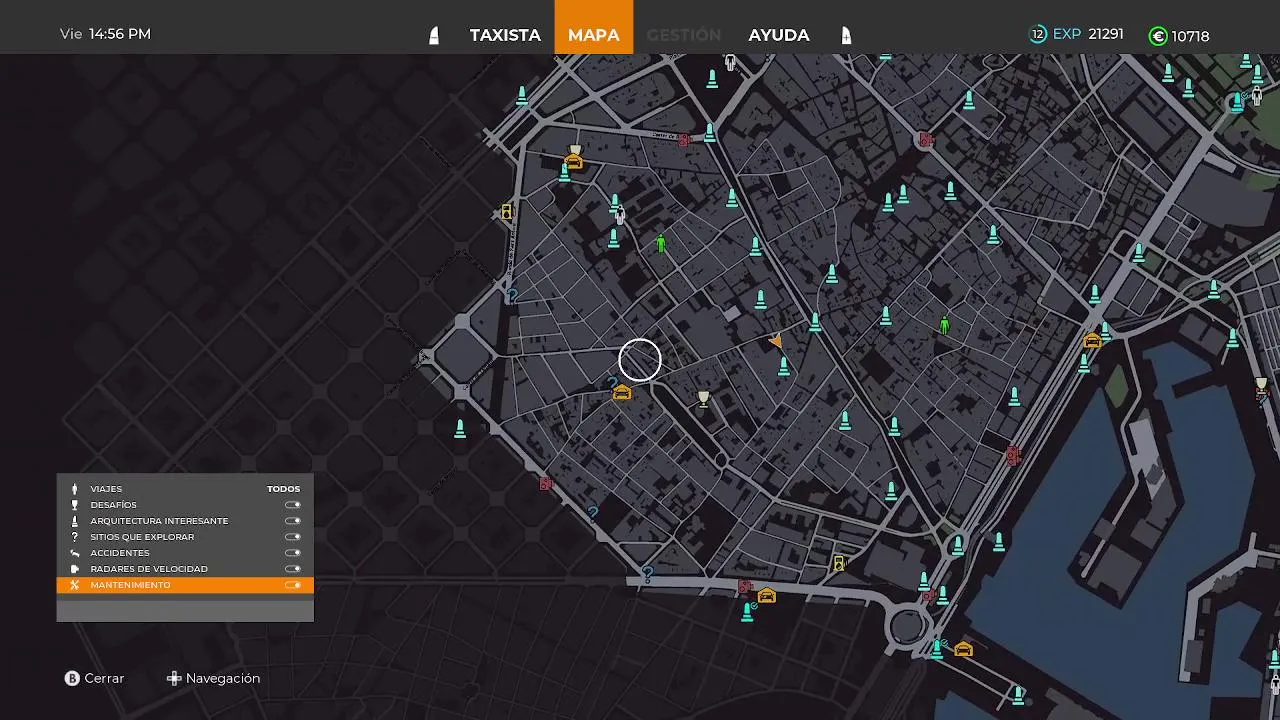1280x720 pixels.
Task: Click the wrench icon in the Mantenimiento row
Action: tap(74, 585)
